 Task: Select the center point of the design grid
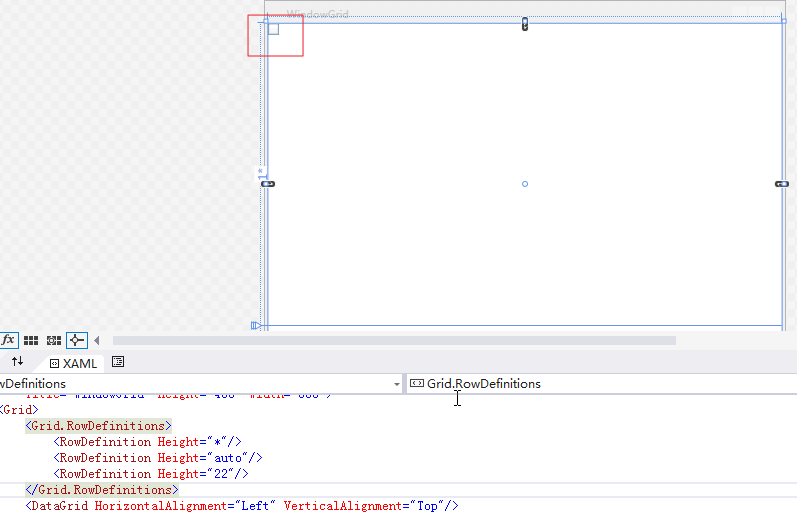point(525,184)
